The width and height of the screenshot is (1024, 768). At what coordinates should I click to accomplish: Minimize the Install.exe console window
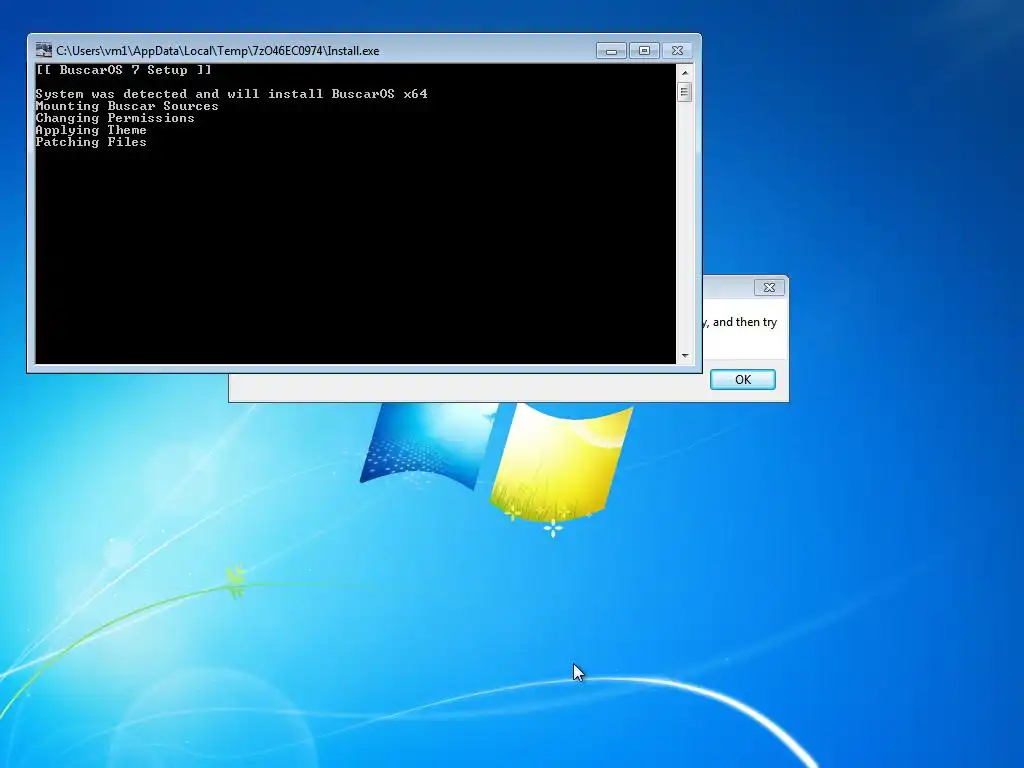pyautogui.click(x=611, y=50)
